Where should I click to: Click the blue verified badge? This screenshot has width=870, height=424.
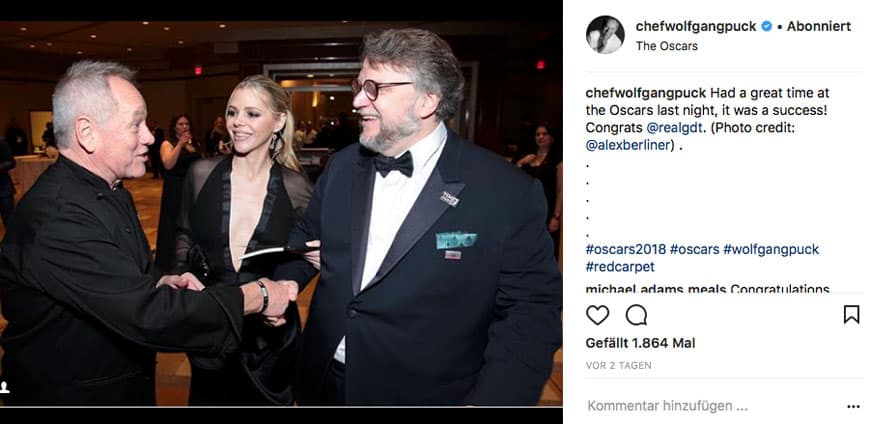767,27
